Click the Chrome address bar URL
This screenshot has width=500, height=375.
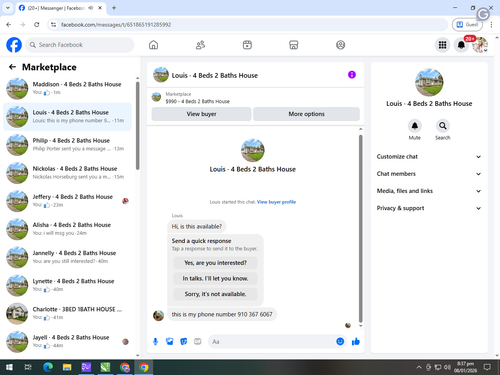[116, 25]
